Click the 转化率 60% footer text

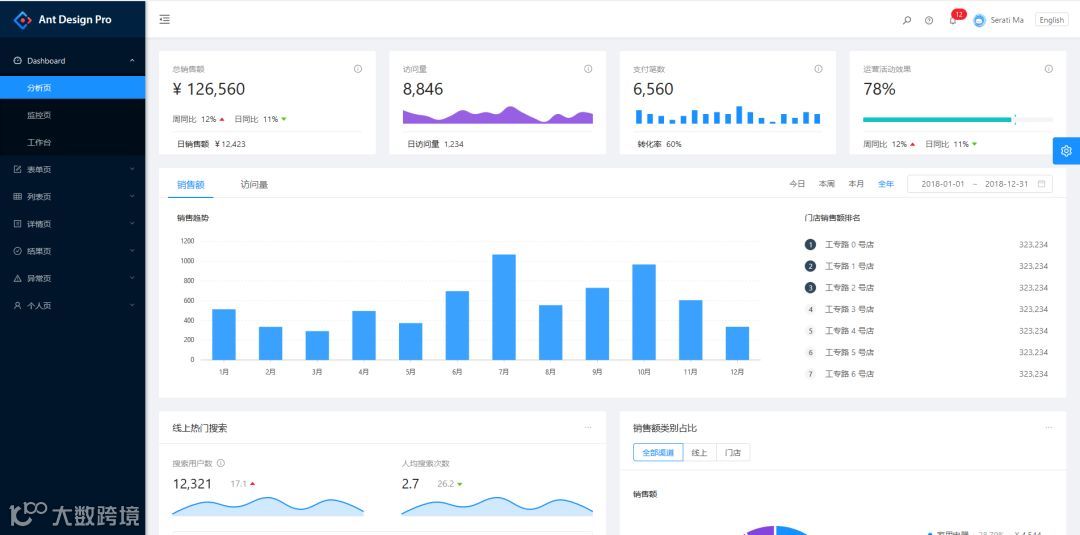point(659,145)
